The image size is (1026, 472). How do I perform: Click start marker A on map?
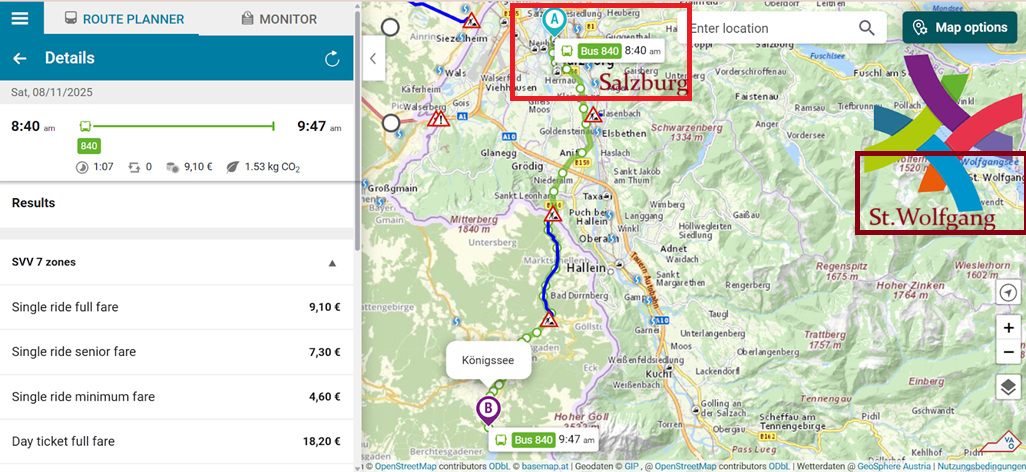click(x=555, y=19)
